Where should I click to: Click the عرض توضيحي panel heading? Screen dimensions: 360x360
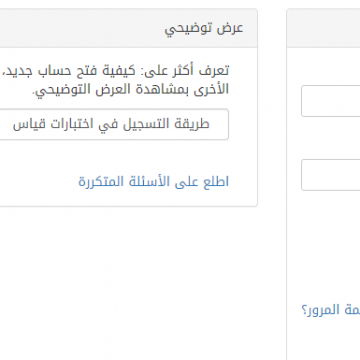[x=204, y=28]
